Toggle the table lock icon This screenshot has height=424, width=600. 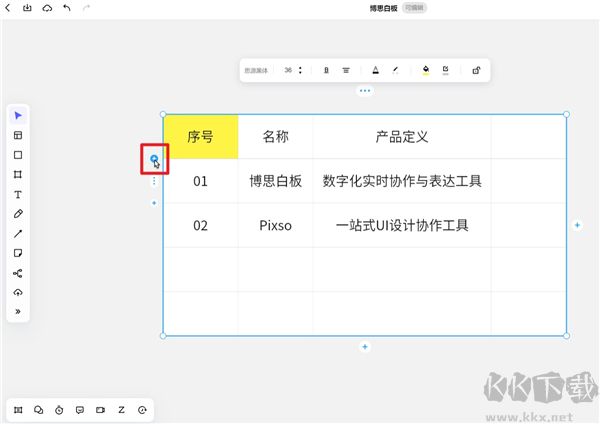[476, 71]
